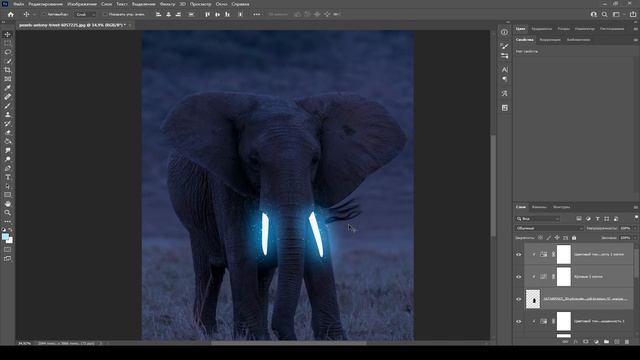The image size is (640, 360).
Task: Select the Type tool
Action: coord(7,177)
